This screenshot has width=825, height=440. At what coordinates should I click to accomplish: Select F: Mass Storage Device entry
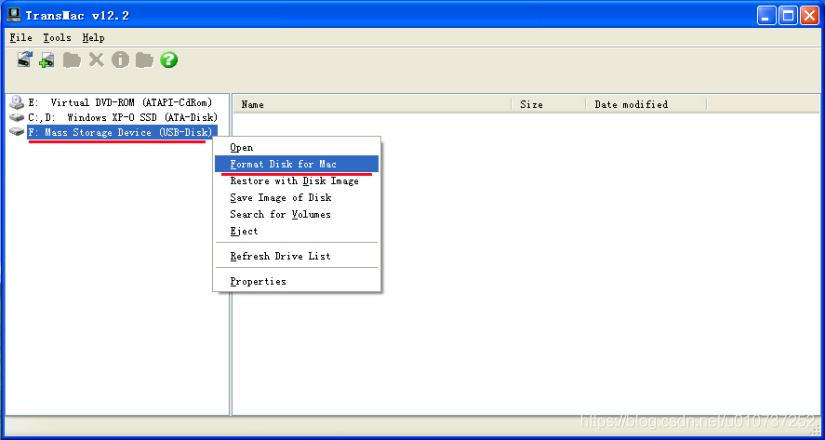tap(122, 132)
